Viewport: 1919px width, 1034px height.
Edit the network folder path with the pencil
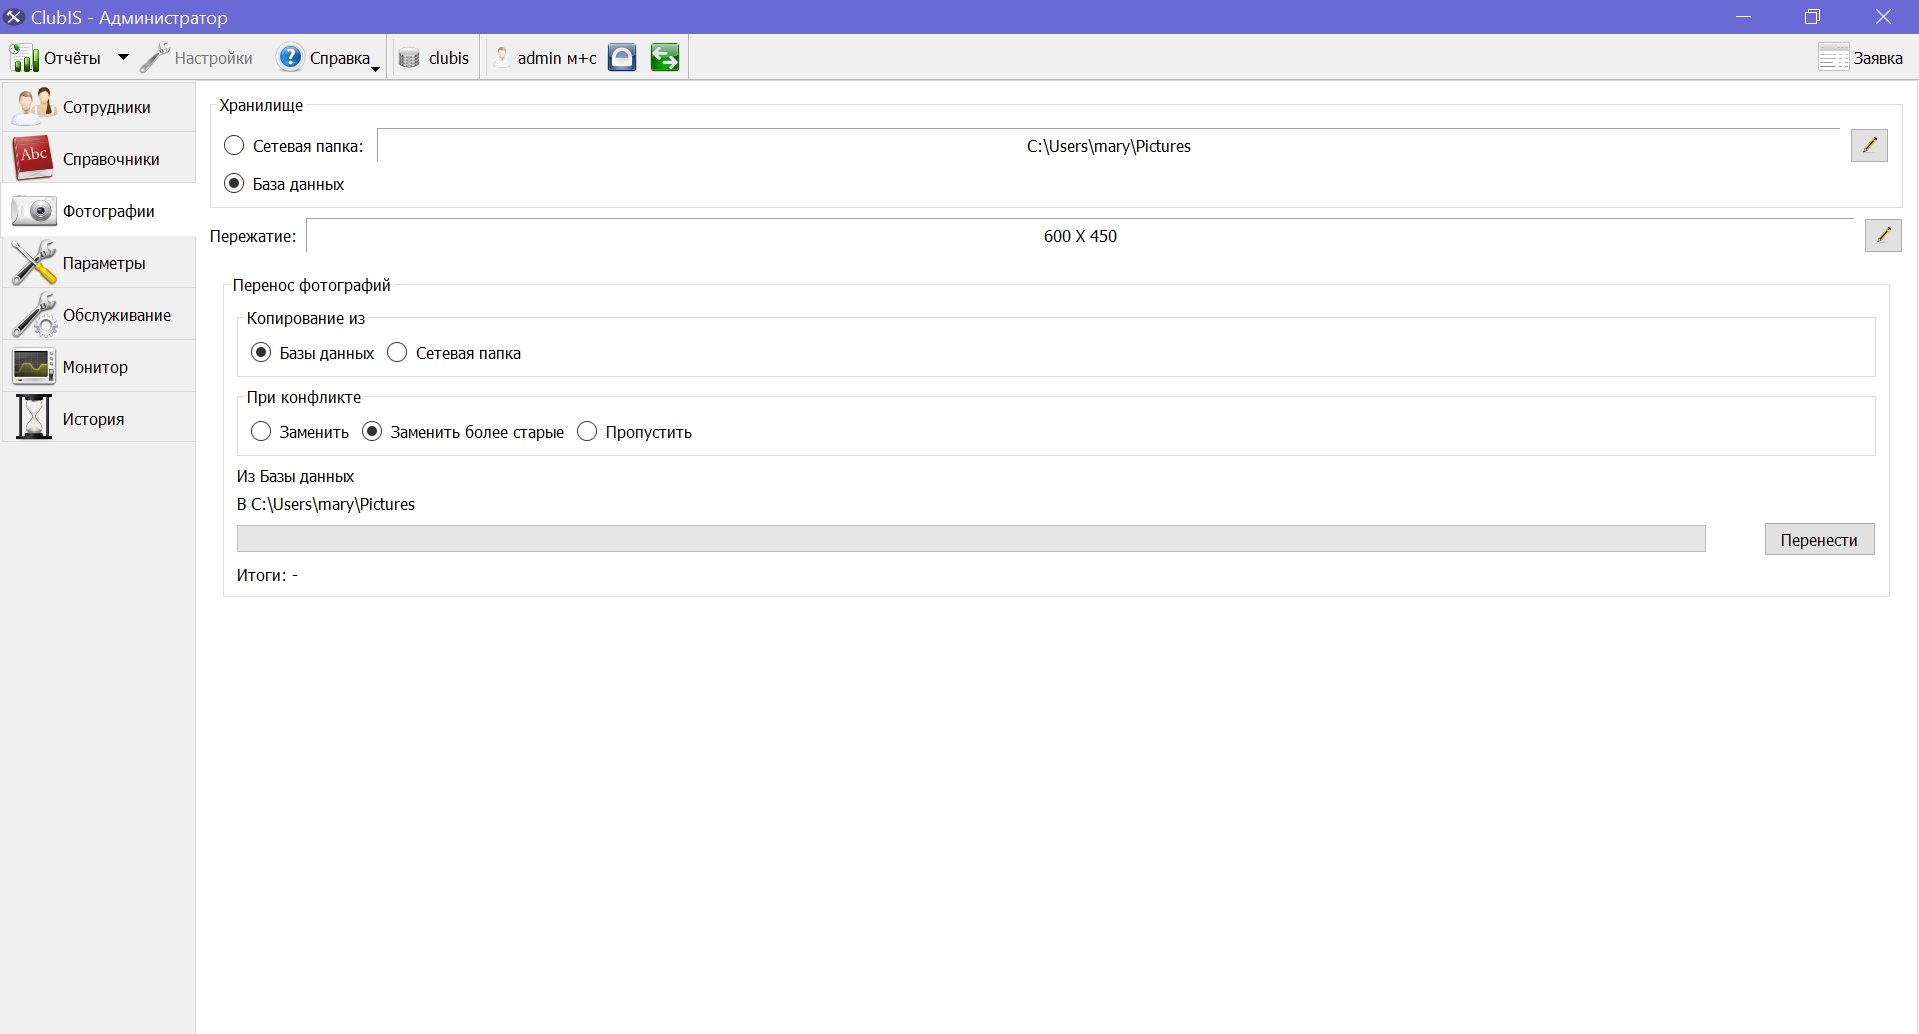point(1869,145)
